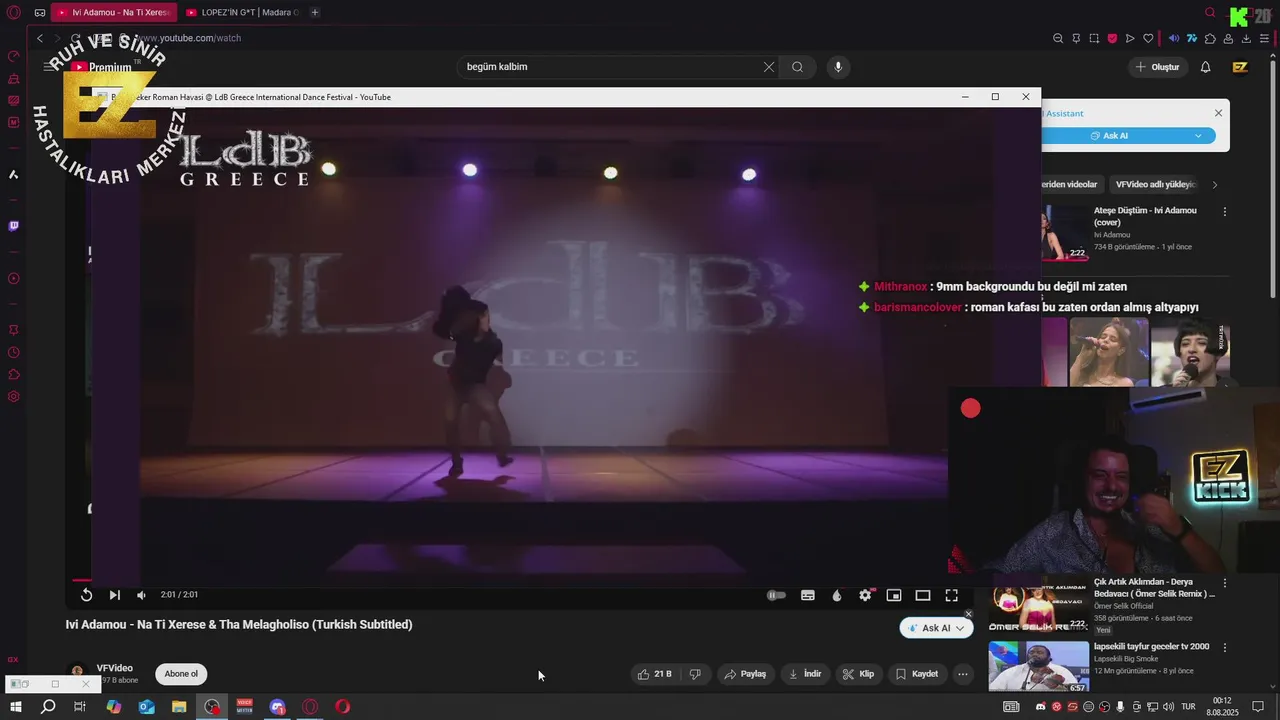Skip to the next video

click(114, 595)
